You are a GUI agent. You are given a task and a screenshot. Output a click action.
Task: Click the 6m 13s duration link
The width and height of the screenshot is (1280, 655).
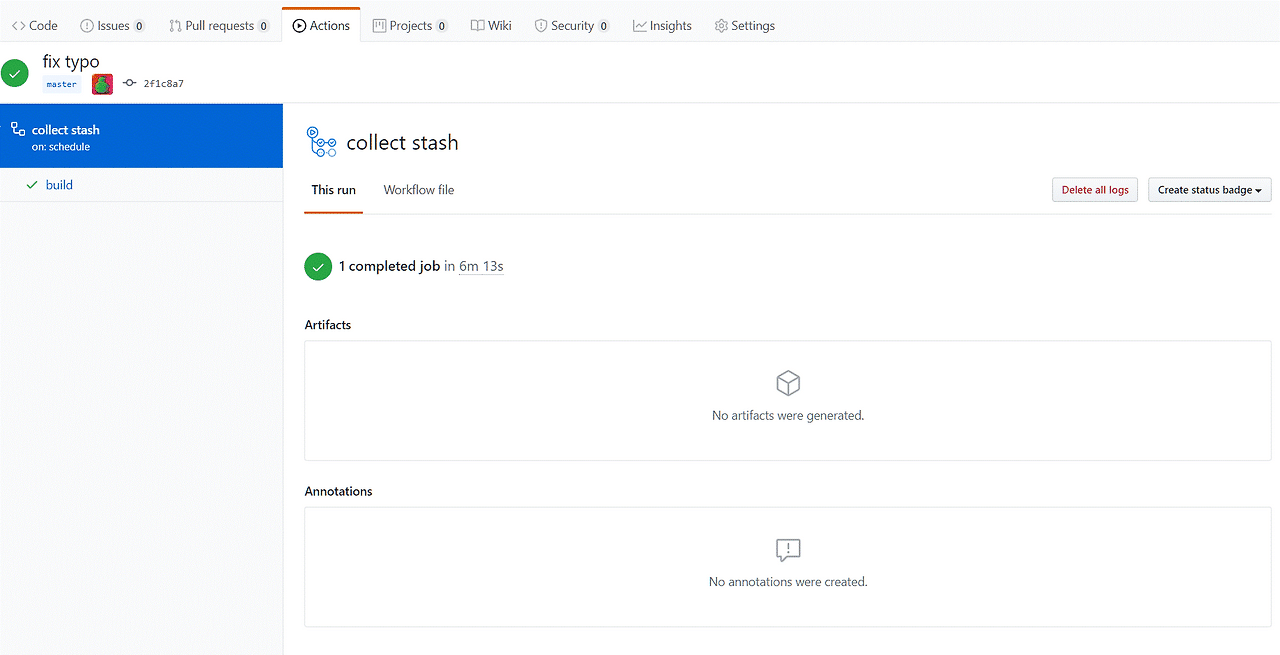(x=481, y=266)
